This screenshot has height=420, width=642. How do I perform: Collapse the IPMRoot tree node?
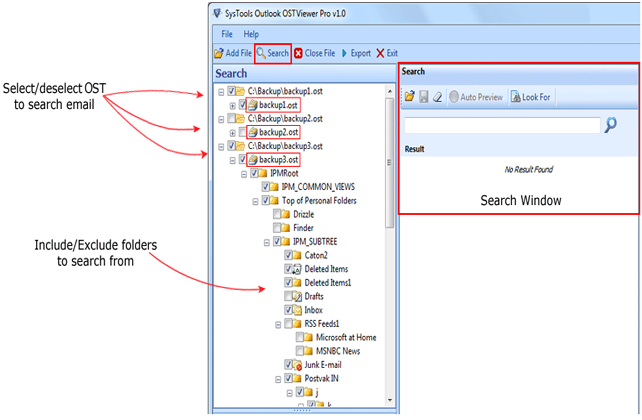click(x=244, y=174)
